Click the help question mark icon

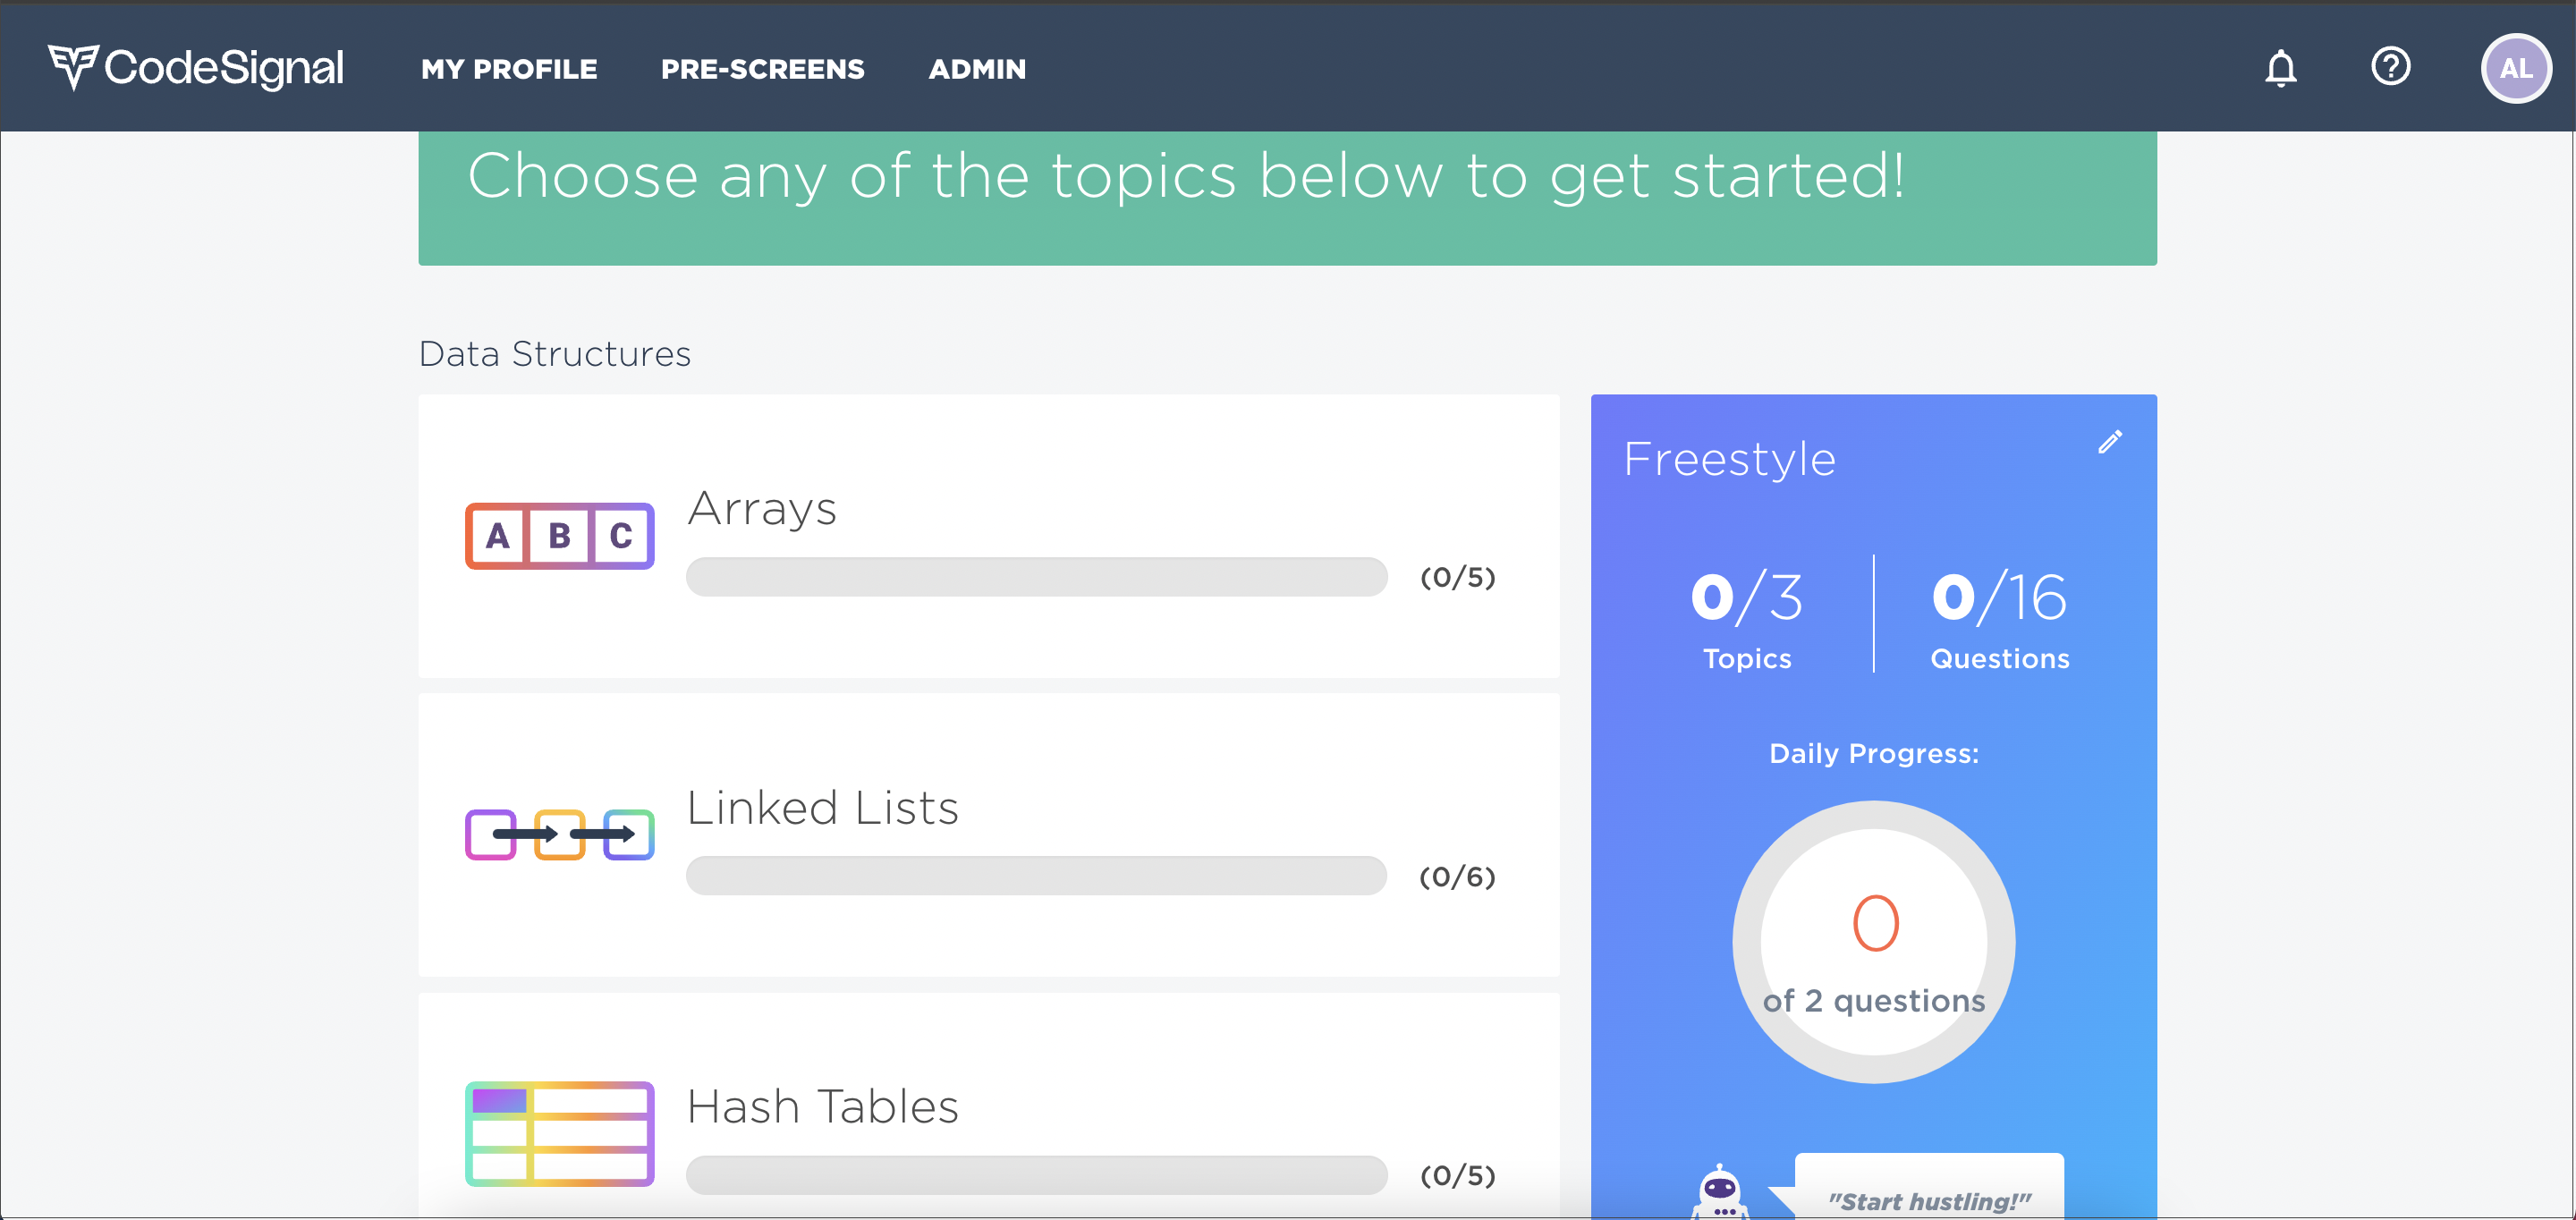[2390, 67]
